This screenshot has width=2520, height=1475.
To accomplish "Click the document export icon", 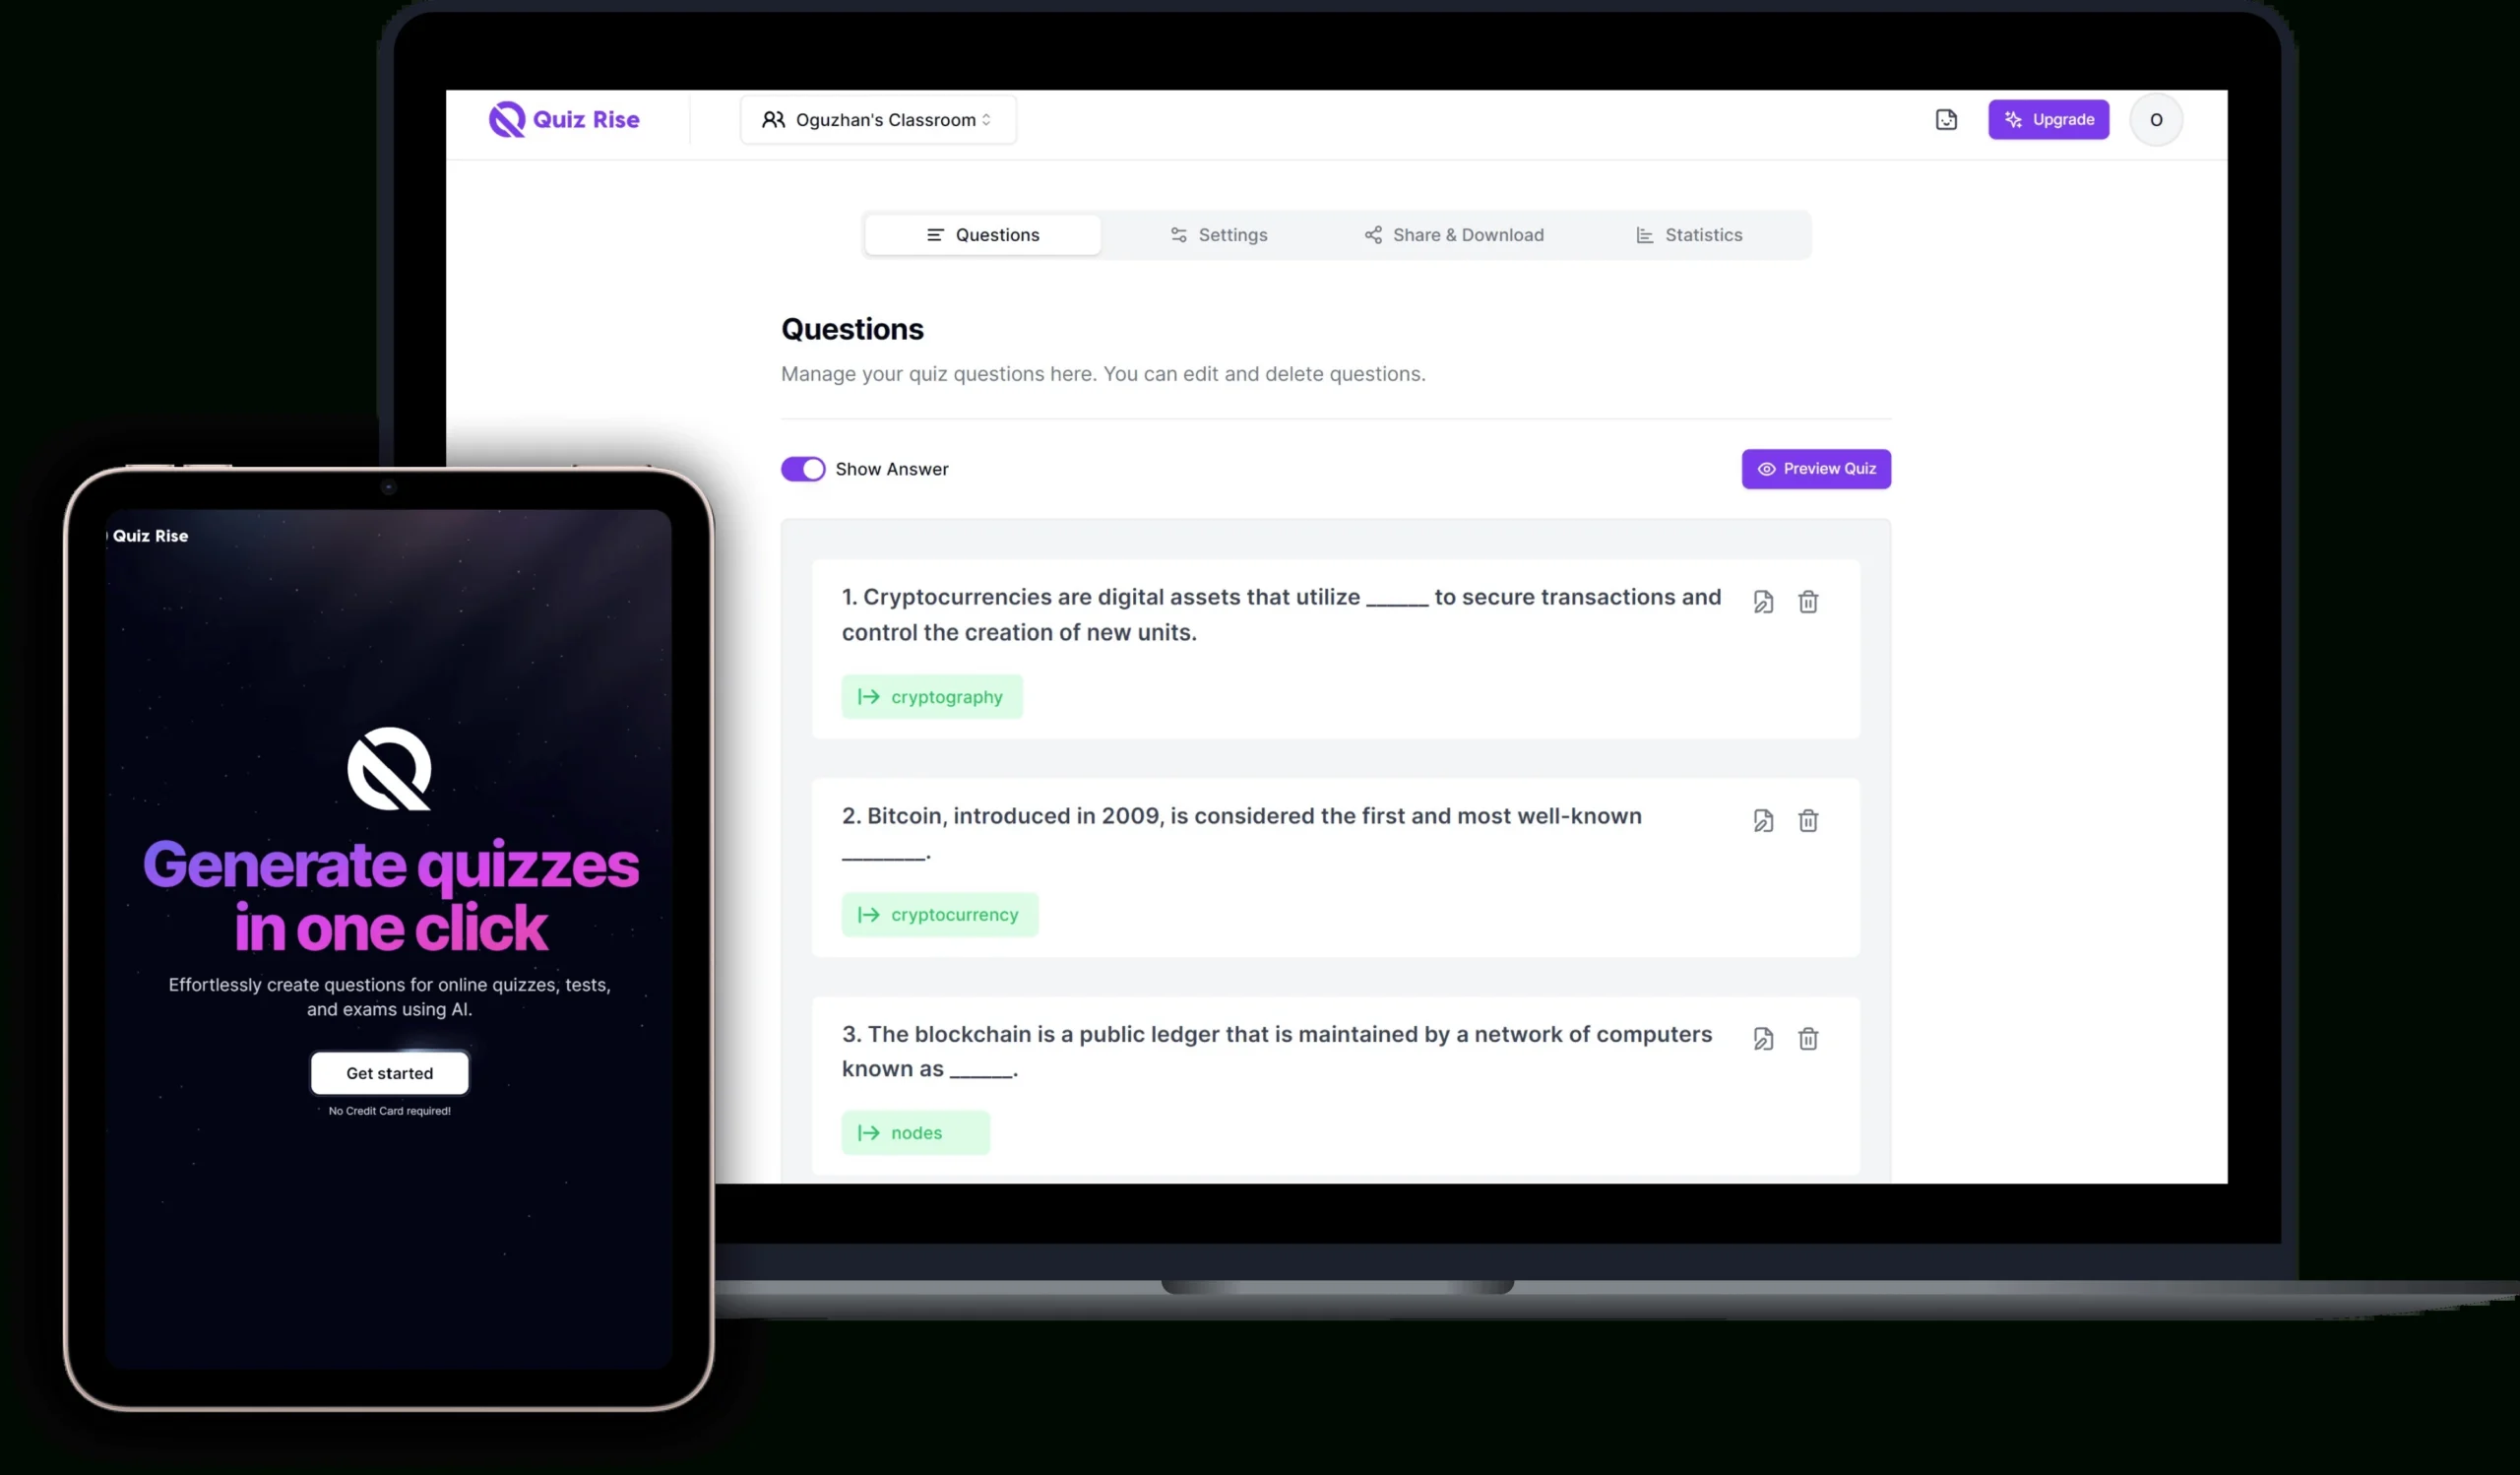I will [1944, 117].
